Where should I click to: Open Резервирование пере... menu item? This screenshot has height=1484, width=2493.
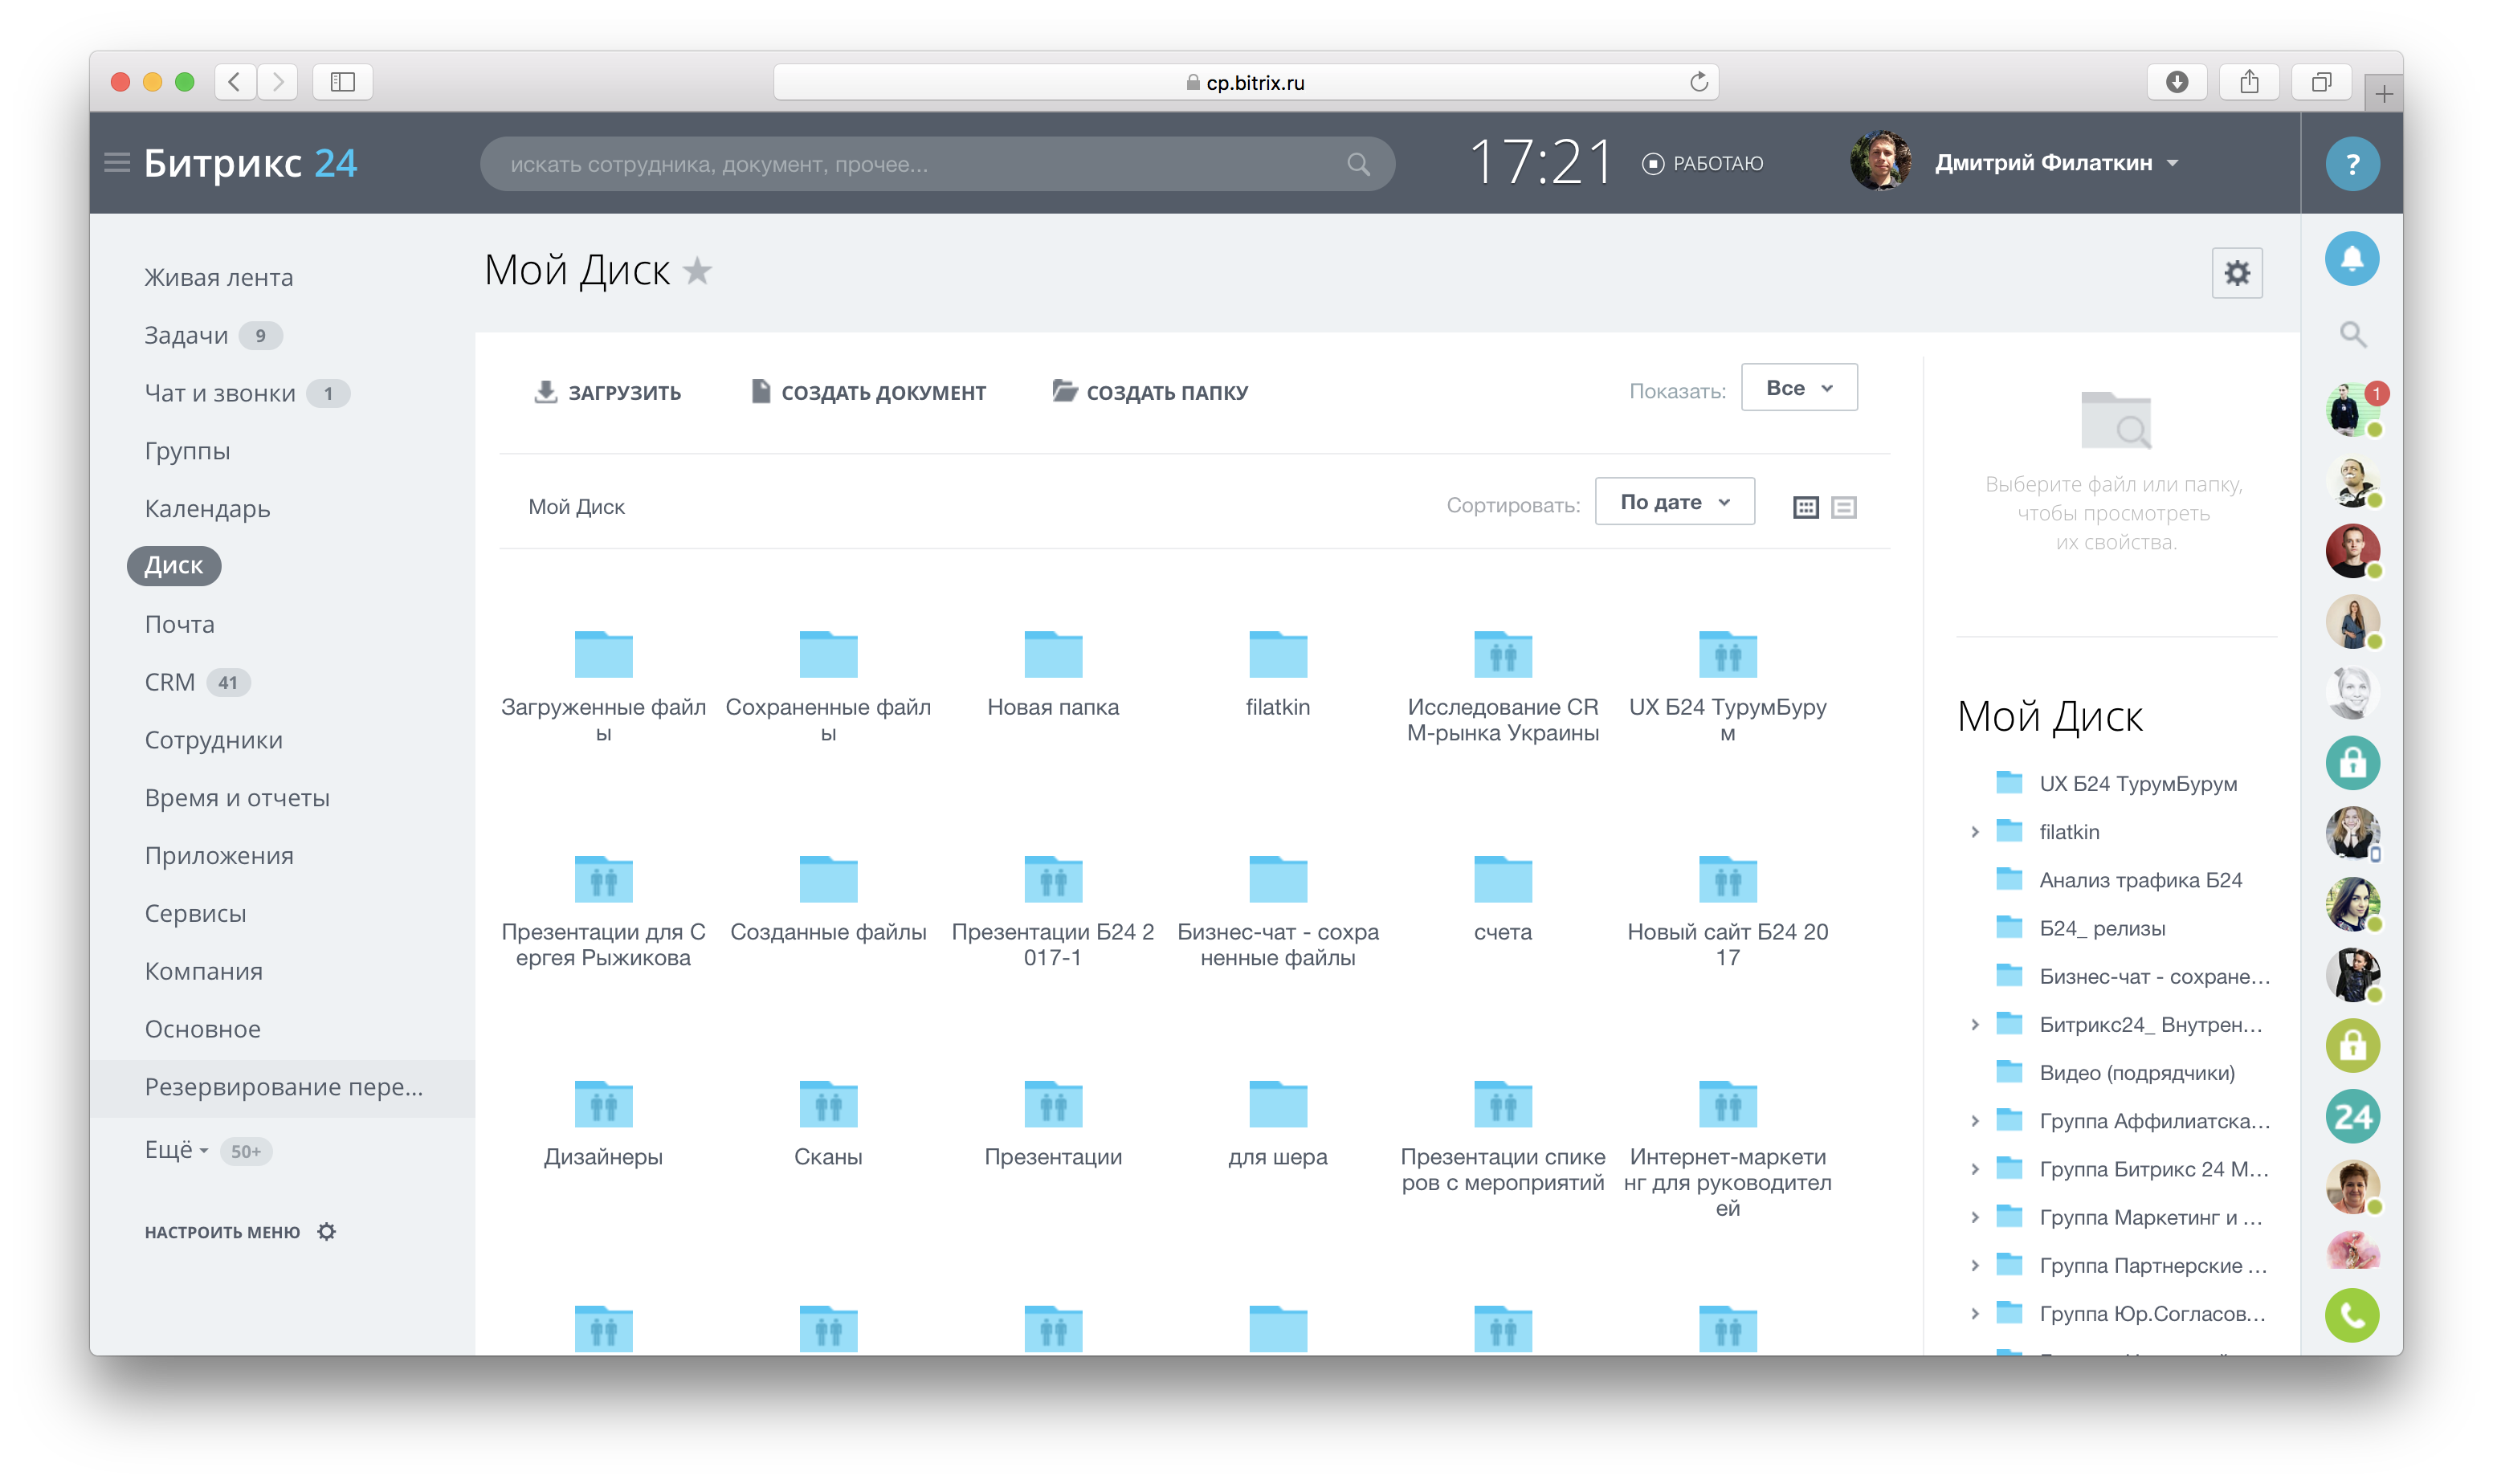[283, 1087]
